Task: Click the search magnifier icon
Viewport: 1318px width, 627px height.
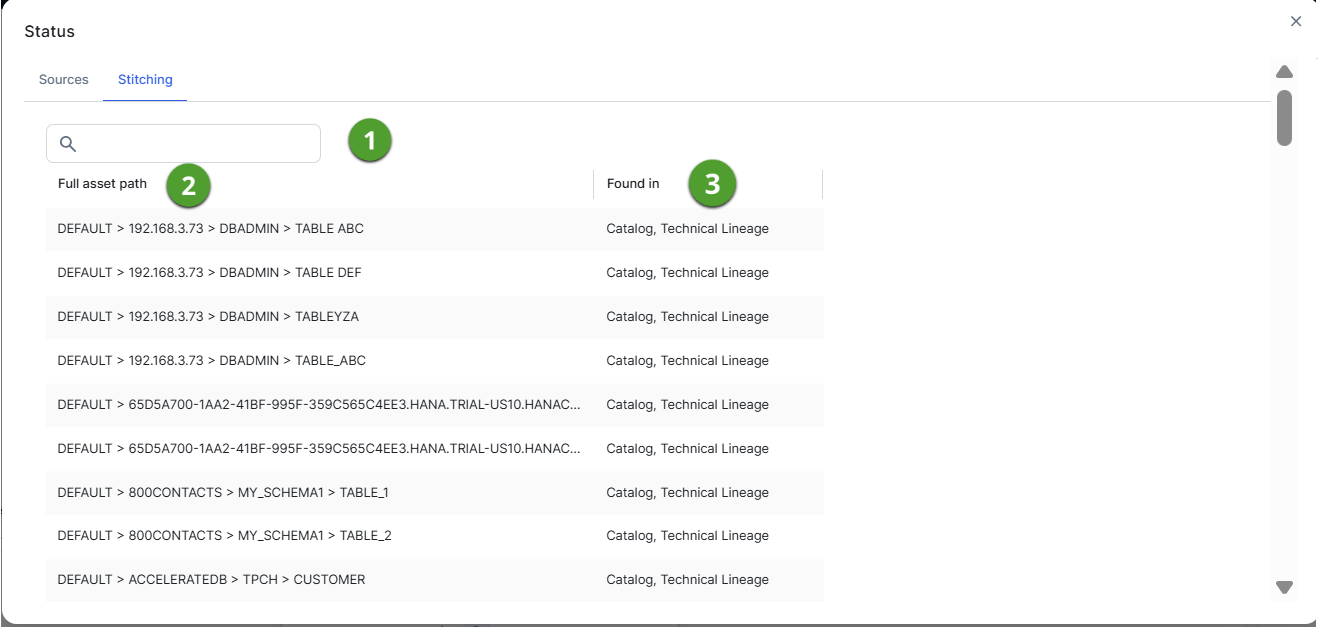Action: (68, 144)
